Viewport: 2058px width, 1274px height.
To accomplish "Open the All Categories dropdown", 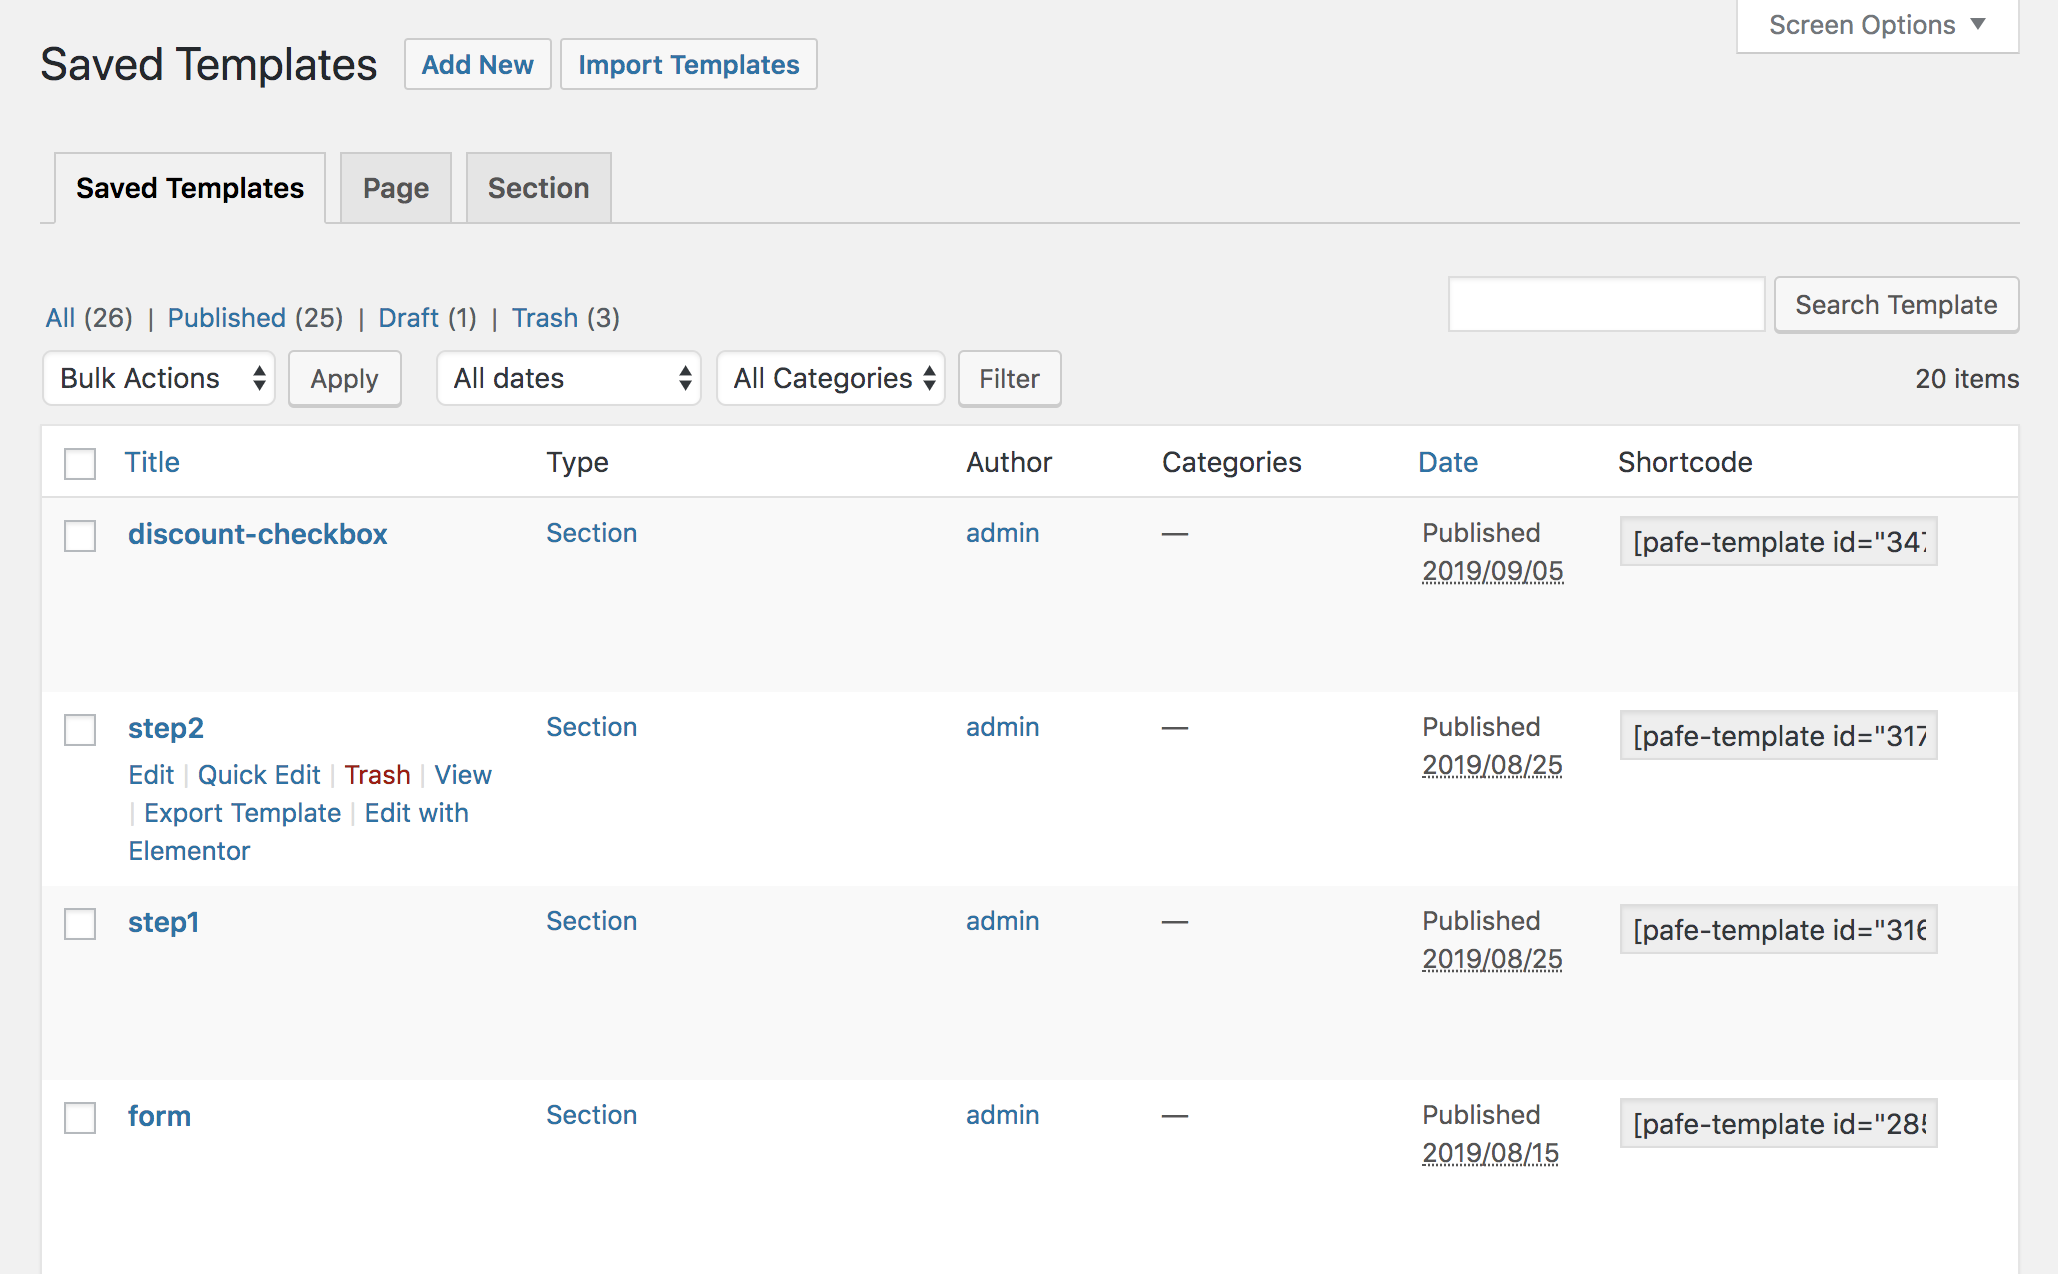I will (831, 378).
